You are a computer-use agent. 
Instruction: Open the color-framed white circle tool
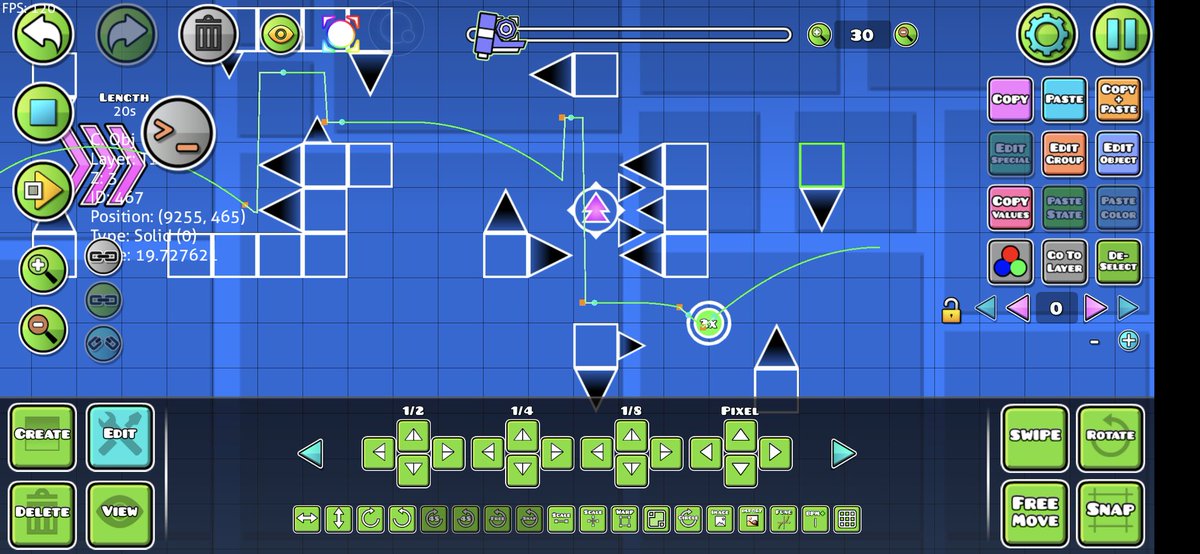tap(341, 34)
